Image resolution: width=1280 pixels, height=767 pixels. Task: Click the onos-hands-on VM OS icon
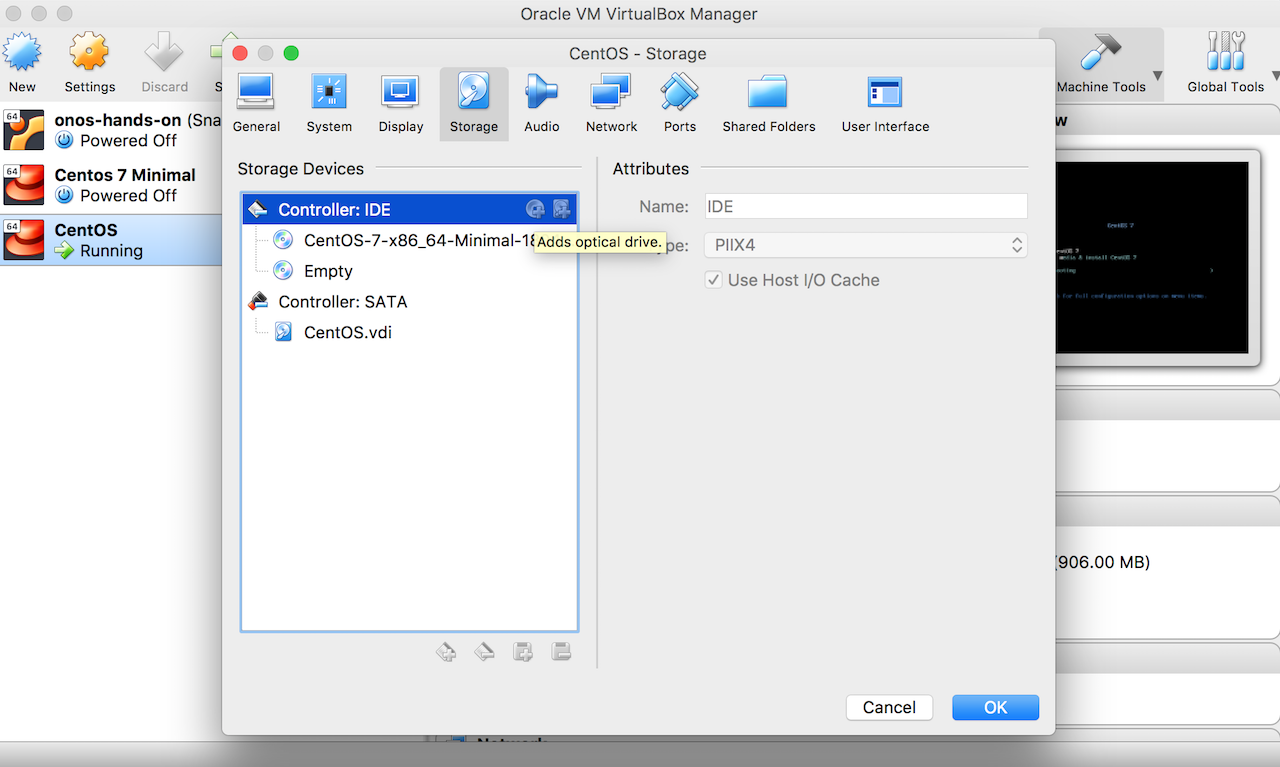pos(24,130)
